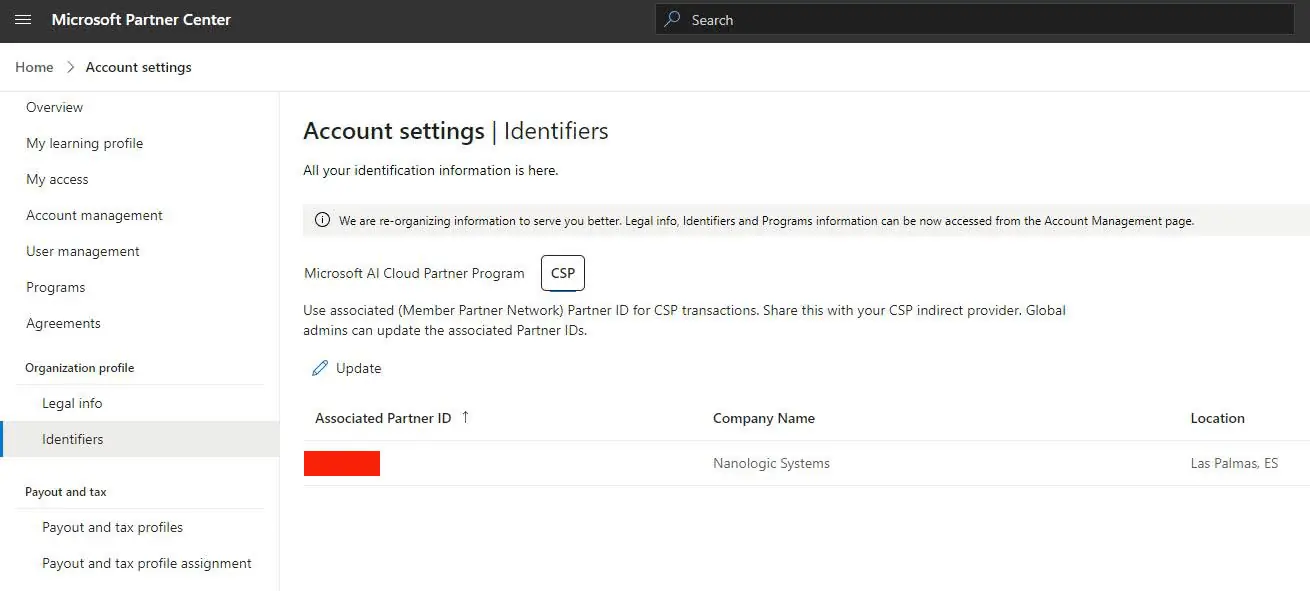Open Microsoft Partner Center title link
This screenshot has height=591, width=1310.
click(141, 20)
